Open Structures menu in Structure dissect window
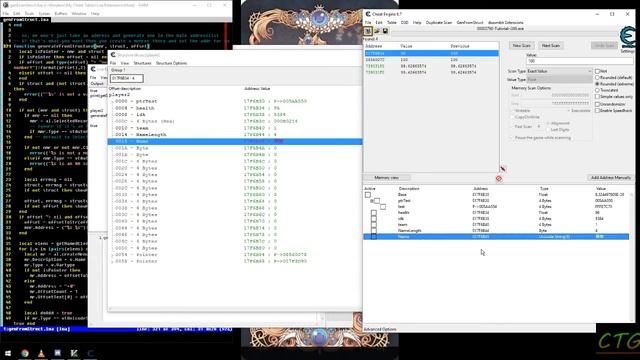This screenshot has height=360, width=640. pos(142,63)
